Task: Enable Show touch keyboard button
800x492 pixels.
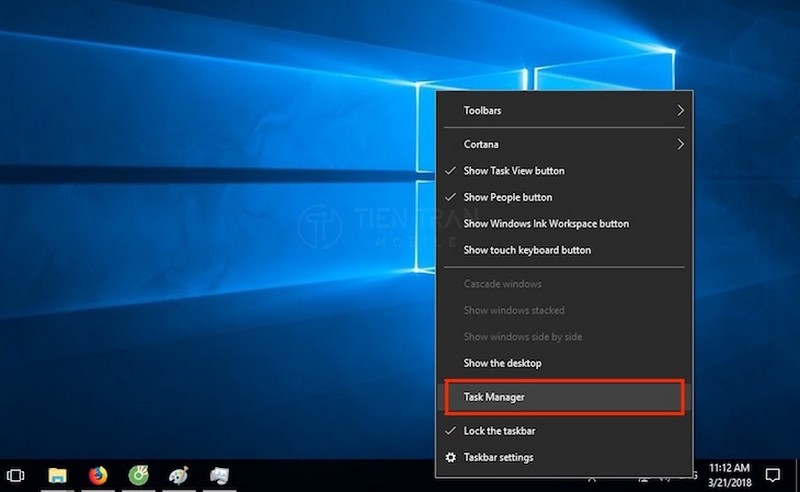Action: 527,250
